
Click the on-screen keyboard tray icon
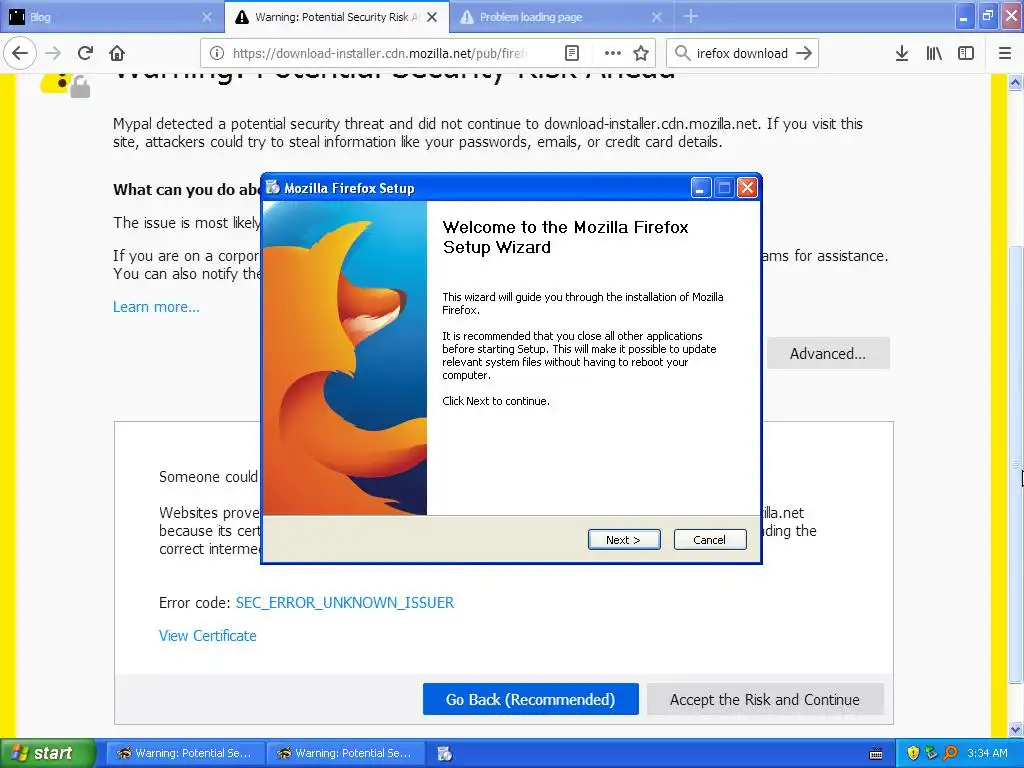[x=876, y=754]
